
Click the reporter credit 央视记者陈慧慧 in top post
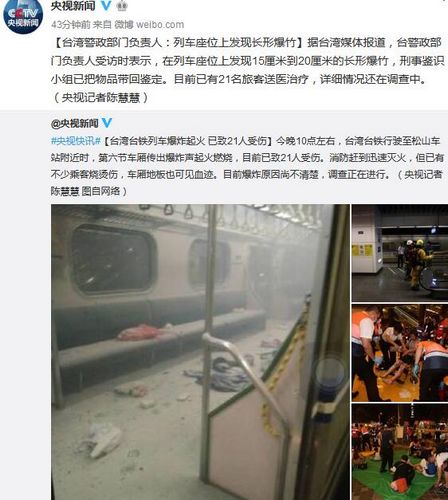click(101, 98)
